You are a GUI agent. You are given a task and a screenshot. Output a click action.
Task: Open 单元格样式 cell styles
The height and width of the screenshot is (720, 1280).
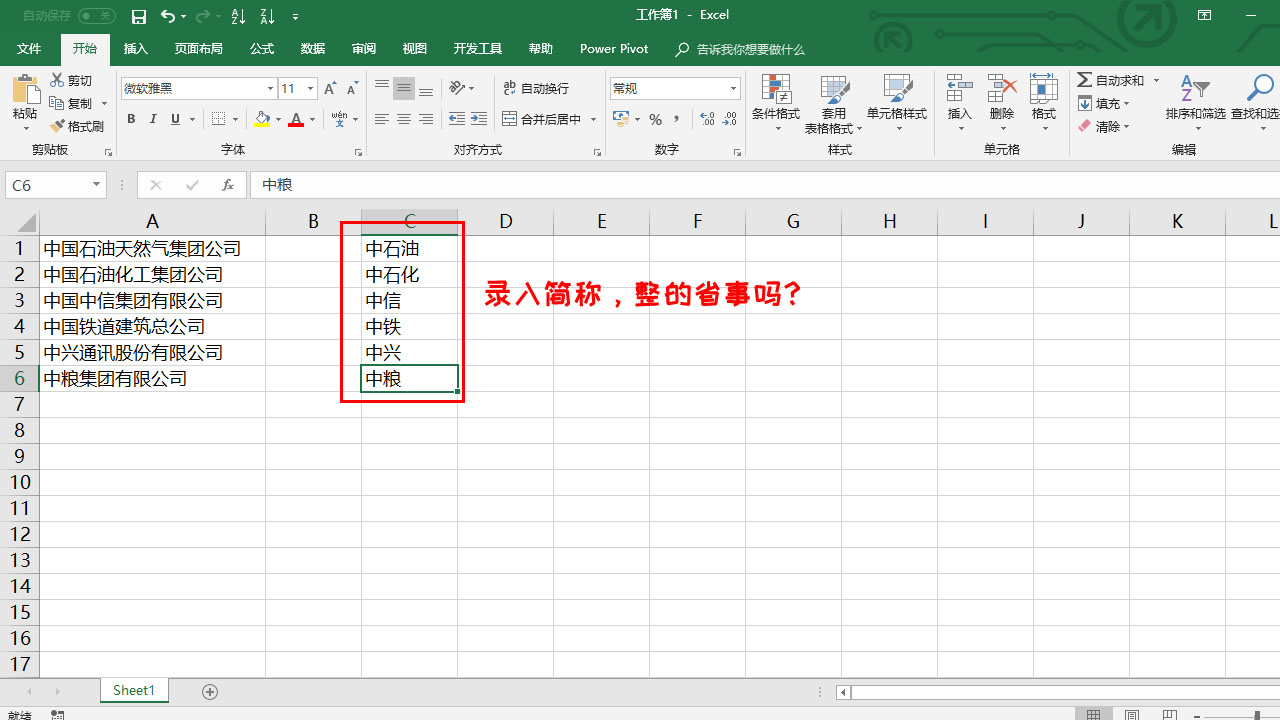click(897, 103)
